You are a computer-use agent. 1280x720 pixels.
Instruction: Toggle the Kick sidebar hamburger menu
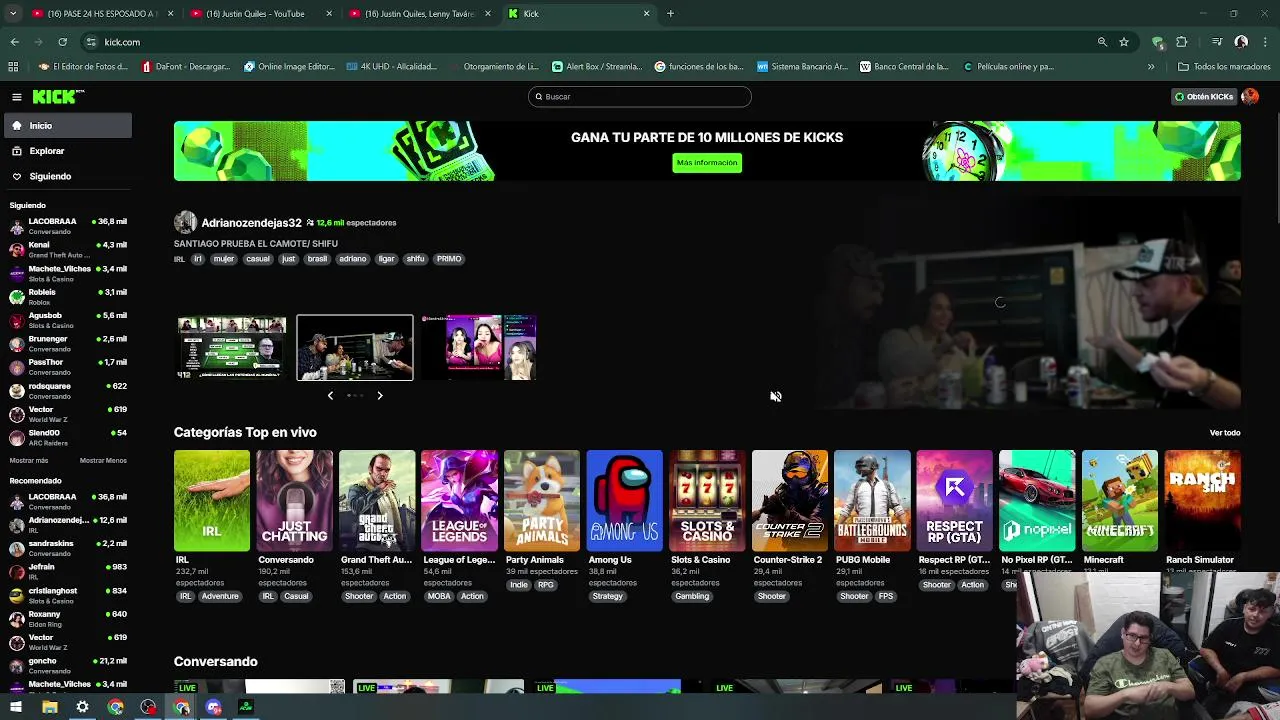(17, 97)
